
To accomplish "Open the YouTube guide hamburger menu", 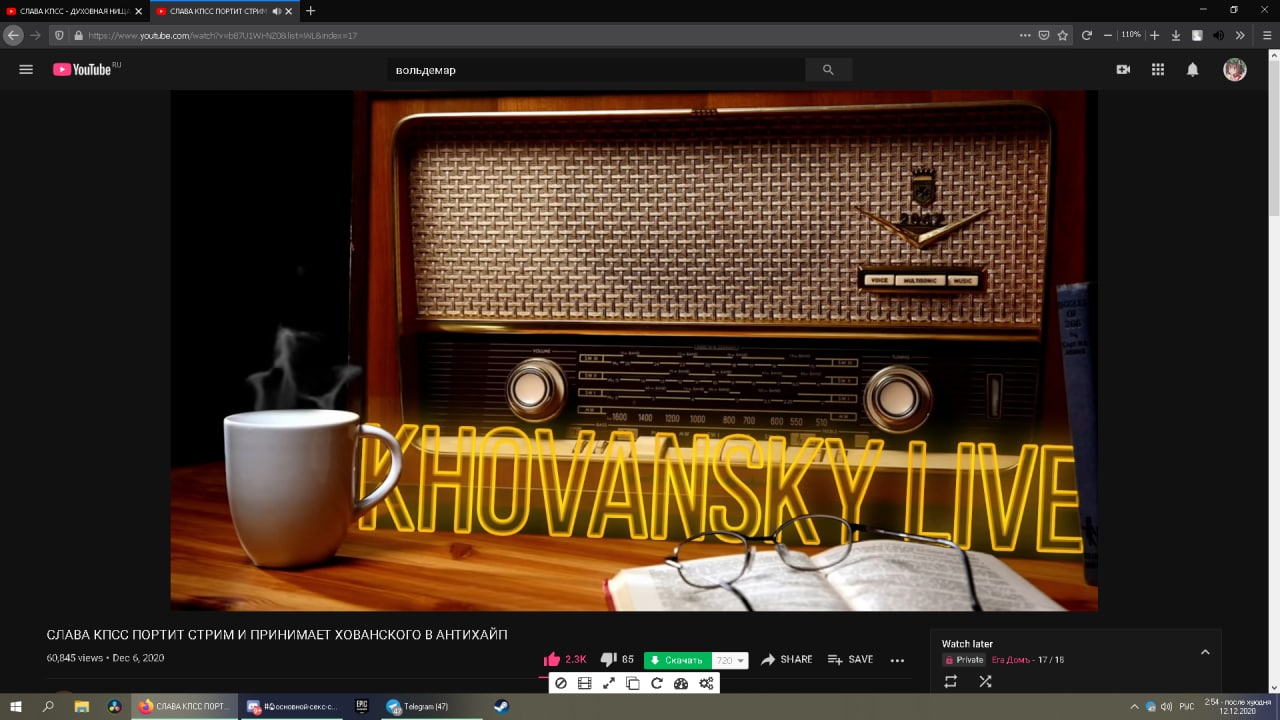I will coord(26,69).
